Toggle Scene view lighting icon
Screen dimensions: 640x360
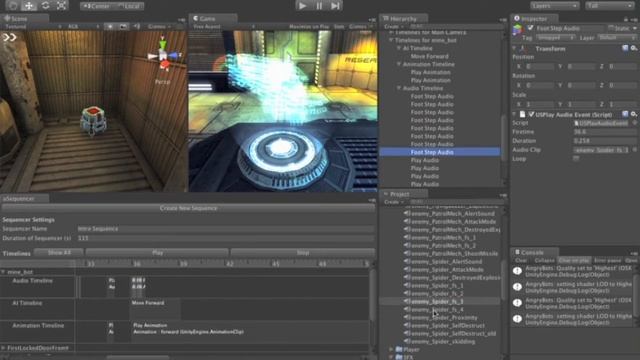110,27
